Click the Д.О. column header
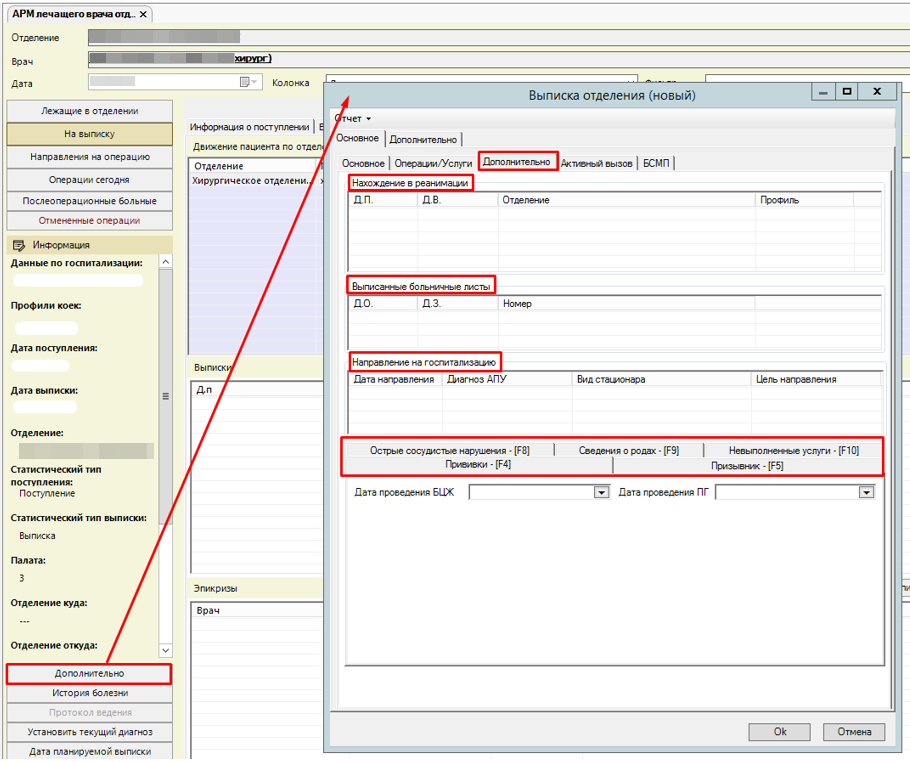 (383, 304)
